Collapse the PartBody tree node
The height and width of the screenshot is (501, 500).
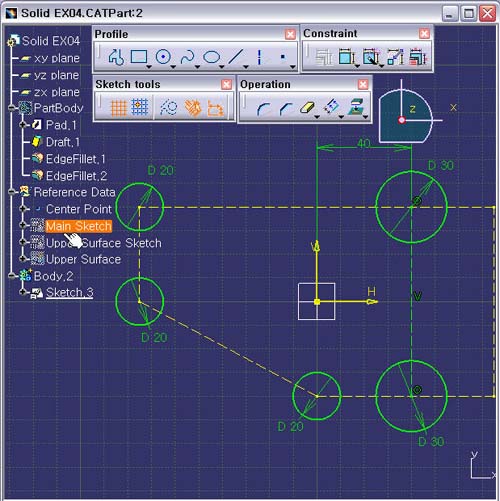pos(12,108)
